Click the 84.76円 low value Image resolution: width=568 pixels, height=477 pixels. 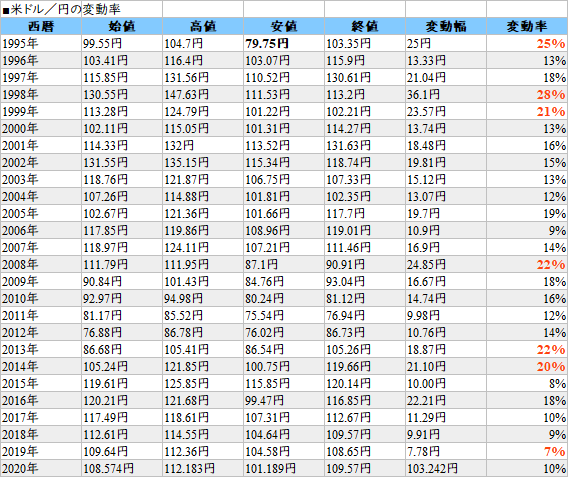coord(264,282)
